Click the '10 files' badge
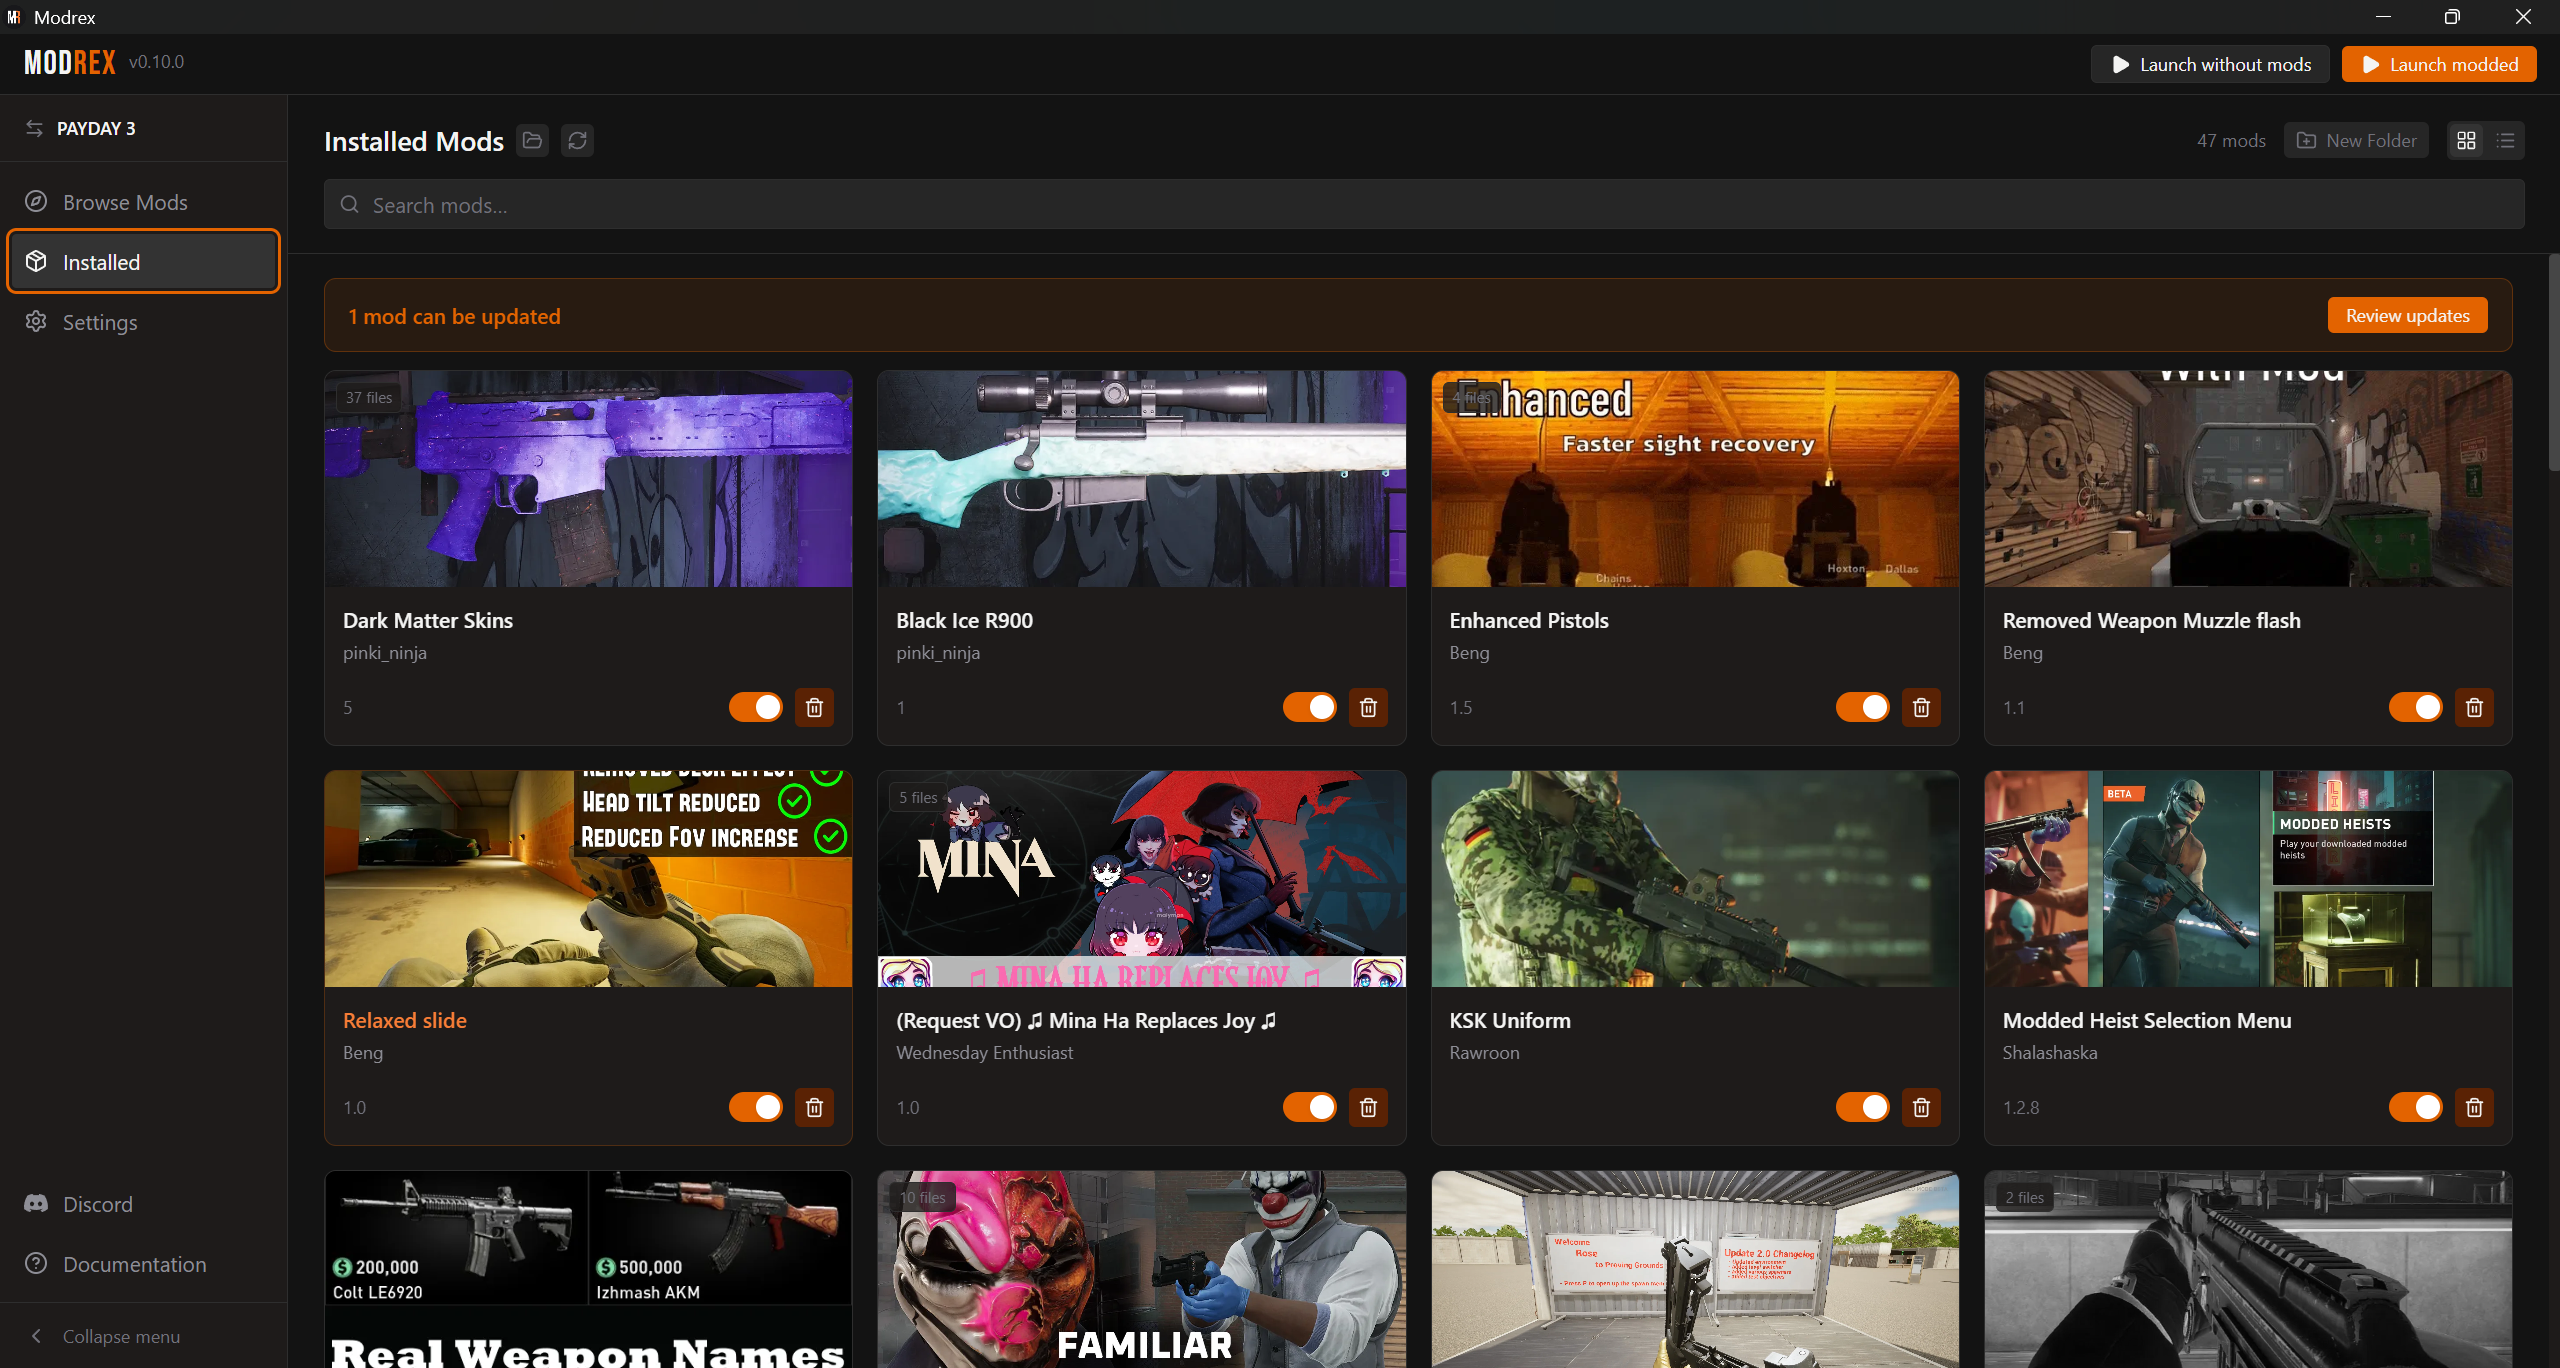Viewport: 2560px width, 1368px height. (x=922, y=1197)
